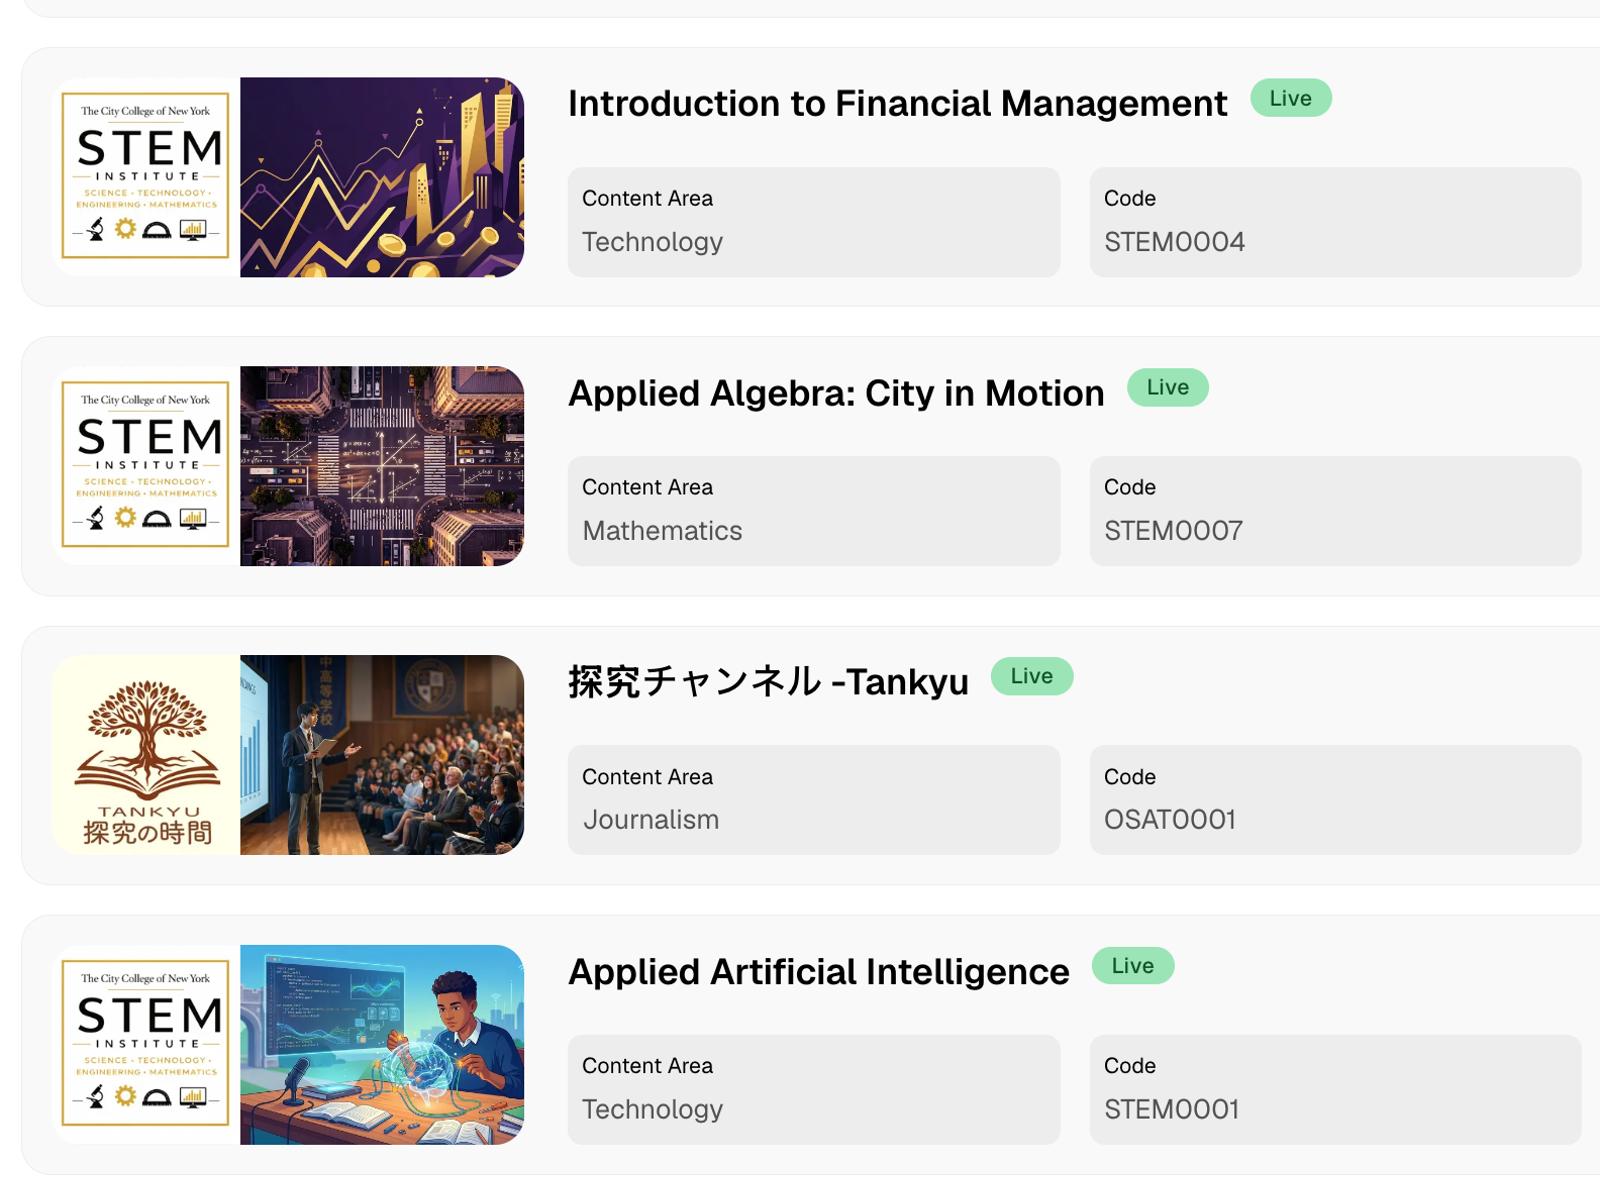1600x1200 pixels.
Task: Click the STEM Institute logo for Financial Management
Action: pos(146,177)
